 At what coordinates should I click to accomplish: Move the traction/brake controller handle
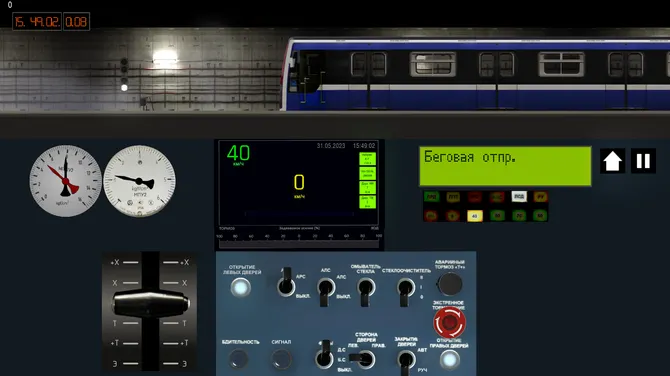(150, 304)
